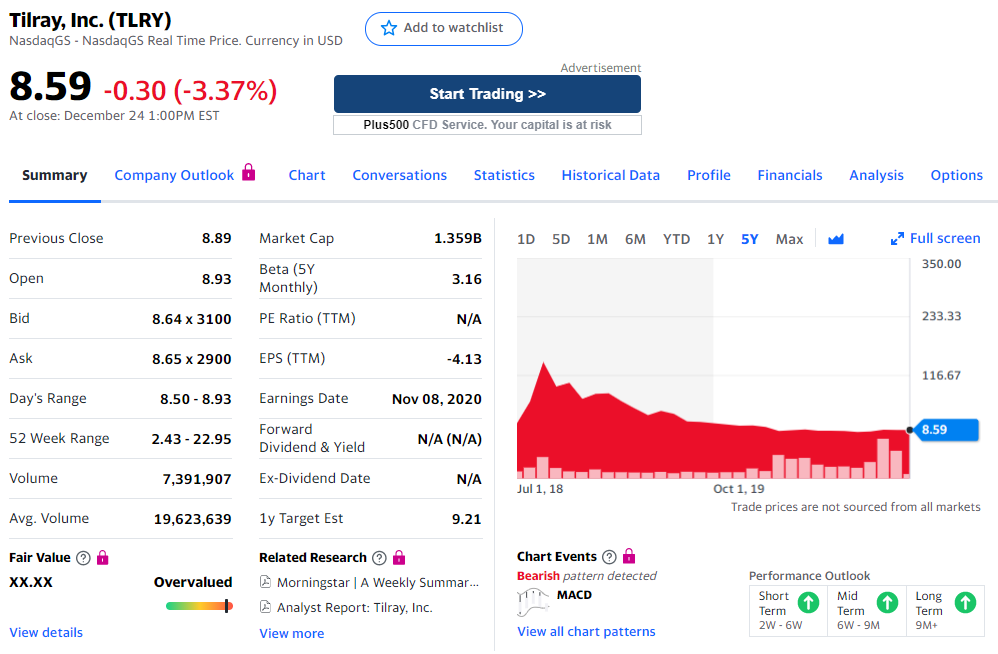Click the Previous Close value 8.89
998x654 pixels.
tap(216, 239)
